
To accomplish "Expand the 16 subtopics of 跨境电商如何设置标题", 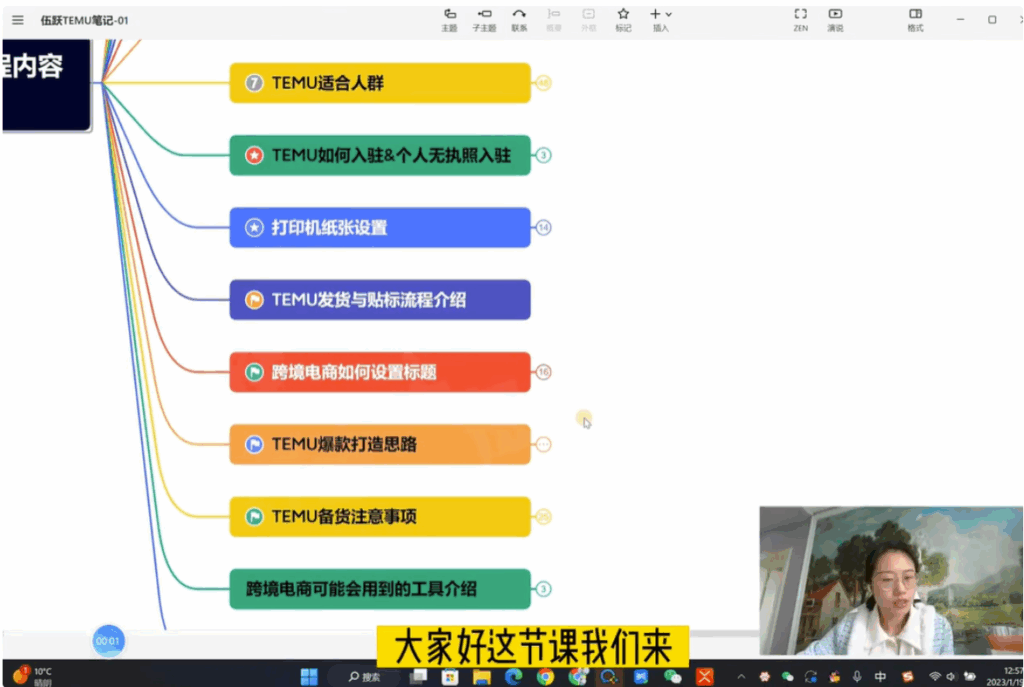I will pyautogui.click(x=543, y=372).
